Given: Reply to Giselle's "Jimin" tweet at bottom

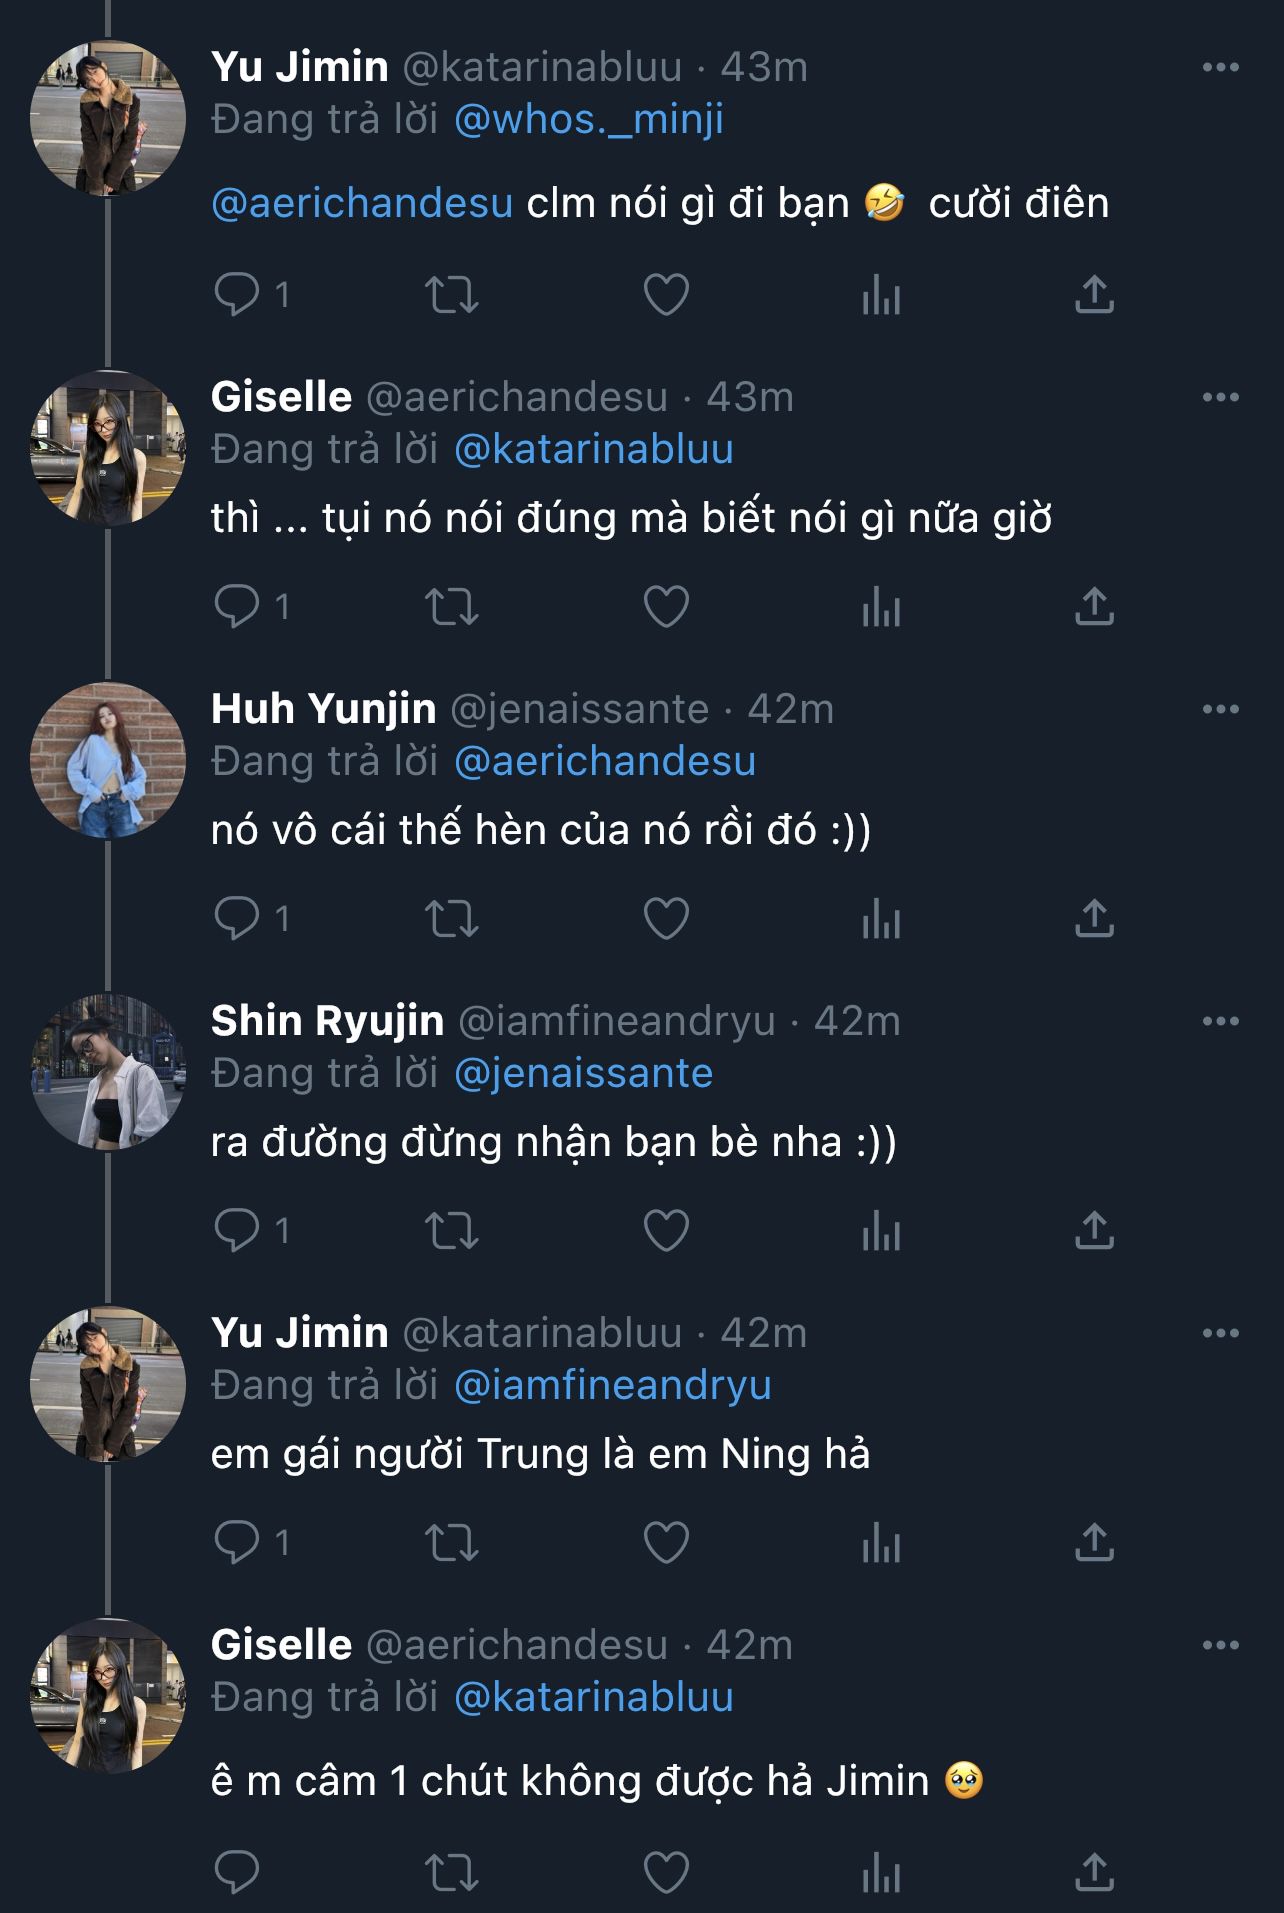Looking at the screenshot, I should 237,1872.
